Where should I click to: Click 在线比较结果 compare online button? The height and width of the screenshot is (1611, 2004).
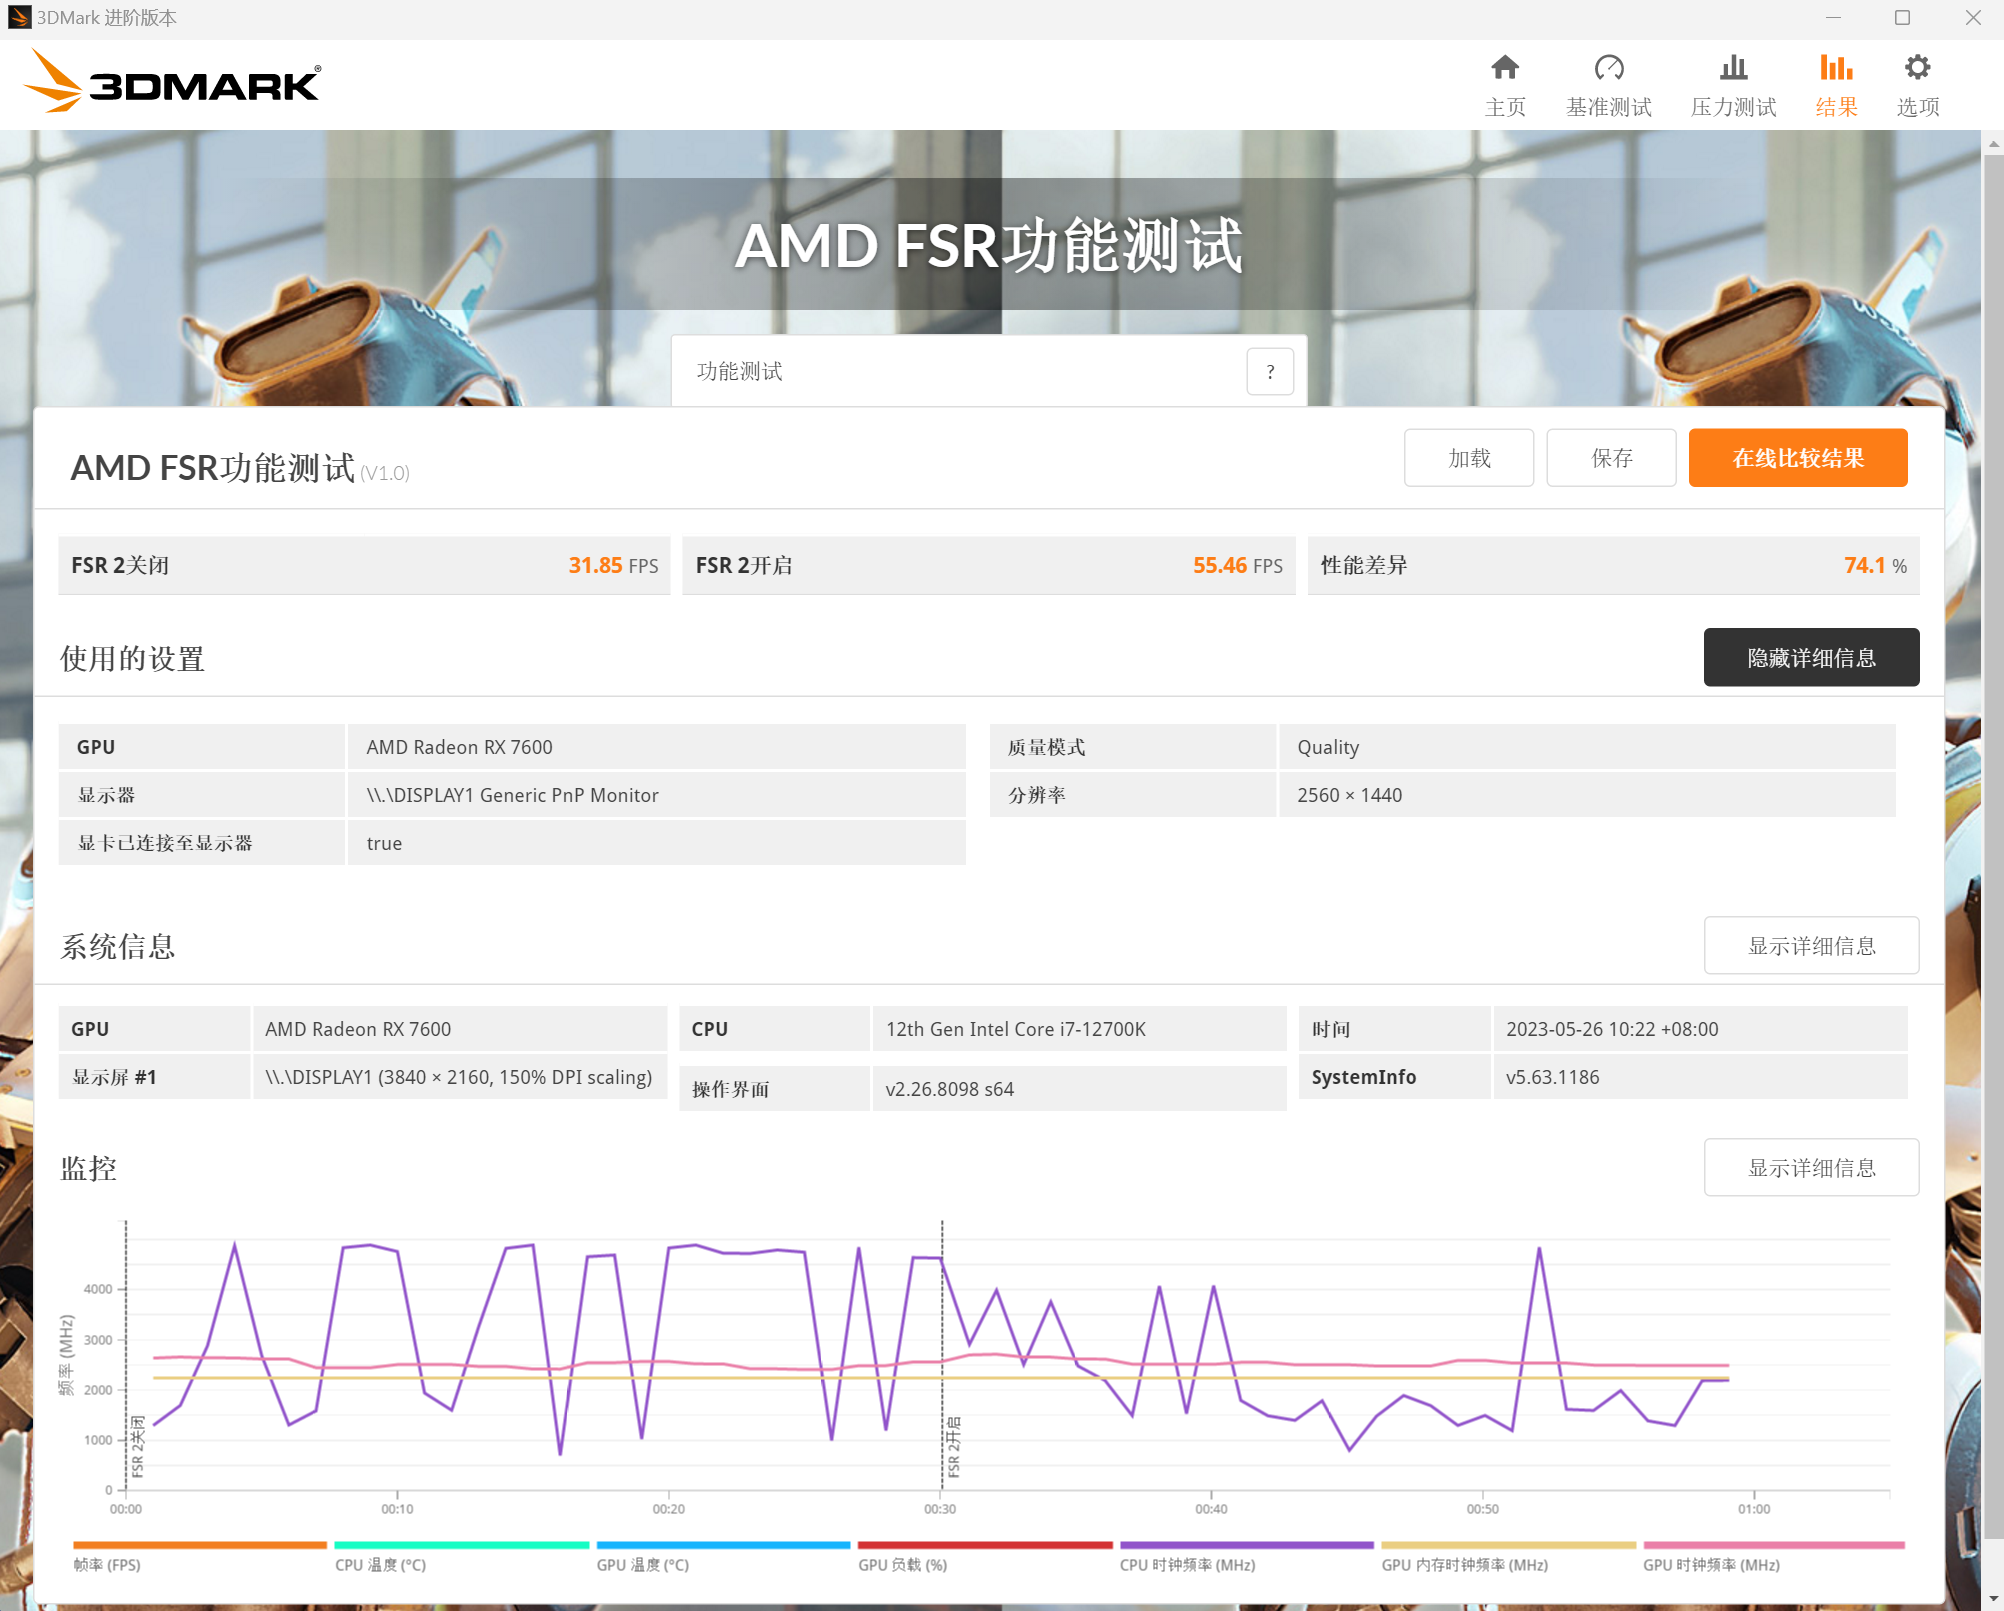[x=1798, y=458]
